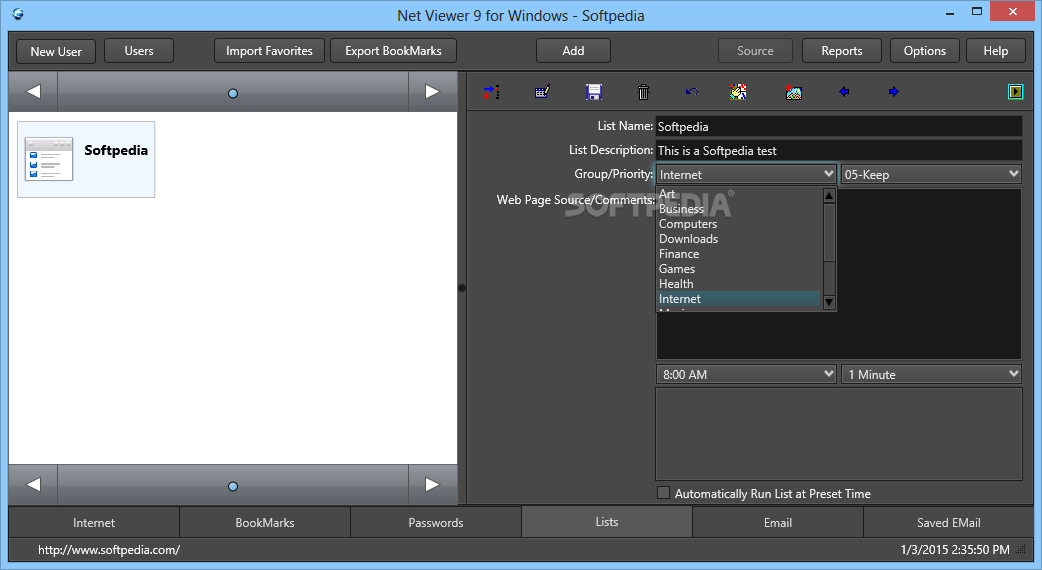
Task: Click the green run list play icon
Action: (x=1015, y=92)
